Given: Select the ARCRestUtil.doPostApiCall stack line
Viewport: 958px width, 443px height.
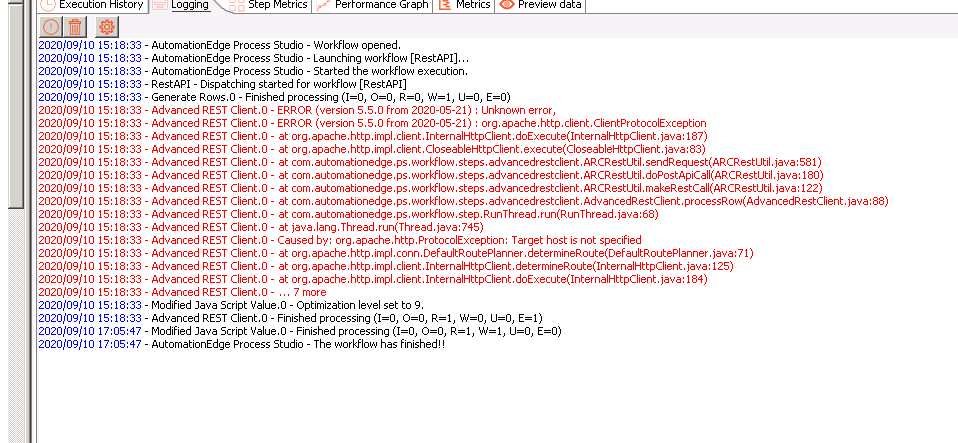Looking at the screenshot, I should click(x=430, y=175).
